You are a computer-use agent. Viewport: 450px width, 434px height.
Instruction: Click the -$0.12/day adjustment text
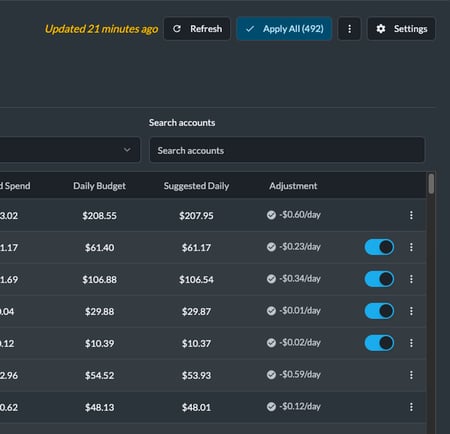(300, 406)
